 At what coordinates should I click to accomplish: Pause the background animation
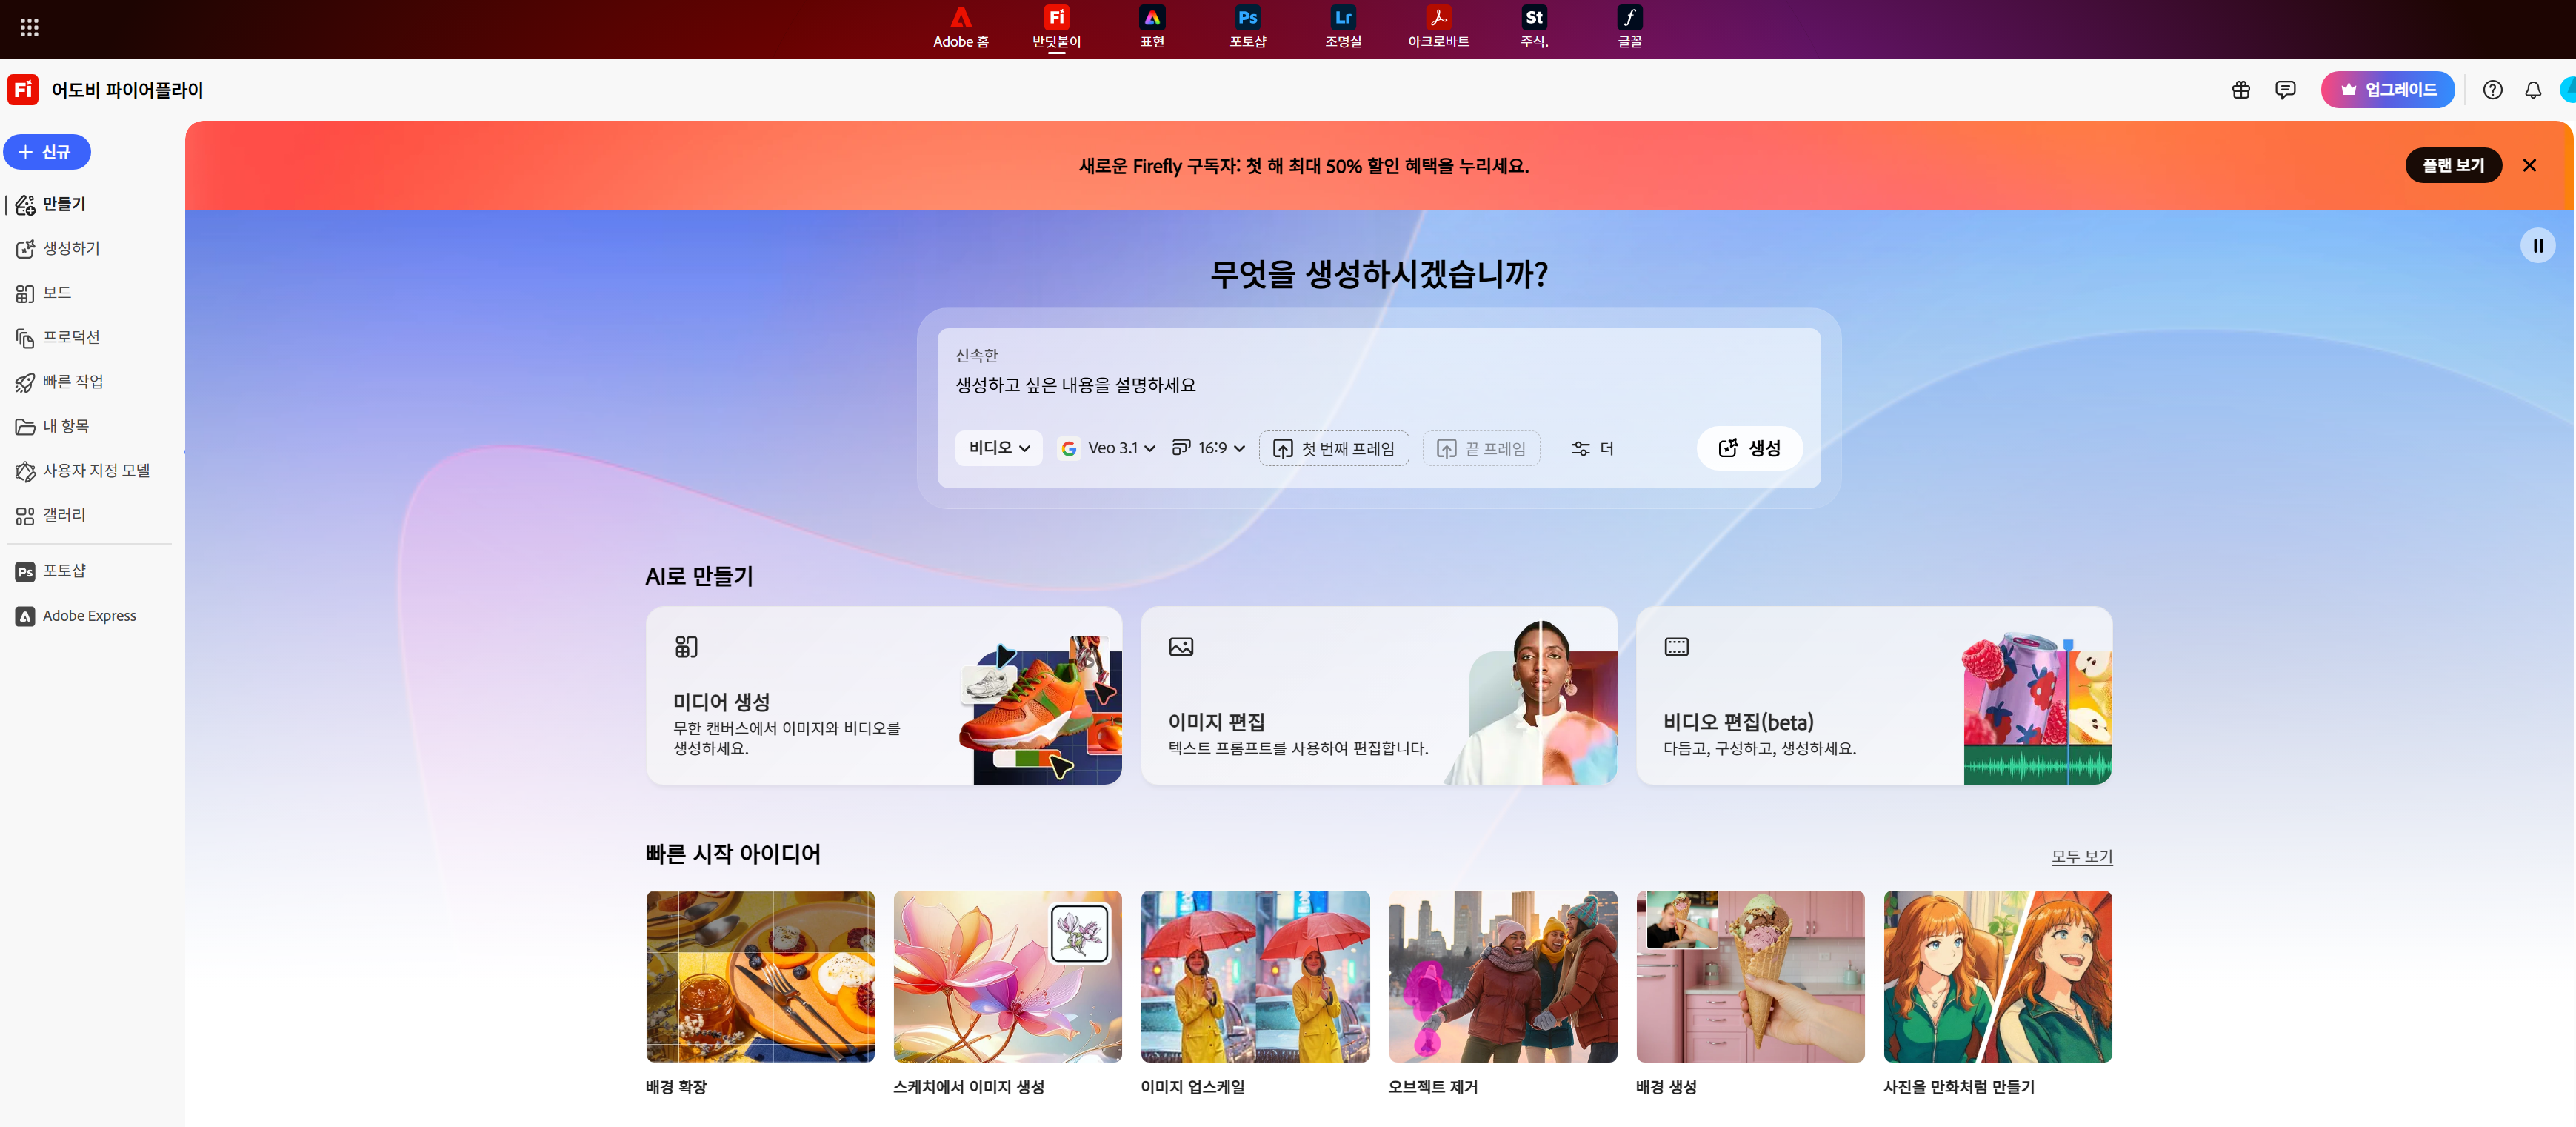pos(2537,246)
